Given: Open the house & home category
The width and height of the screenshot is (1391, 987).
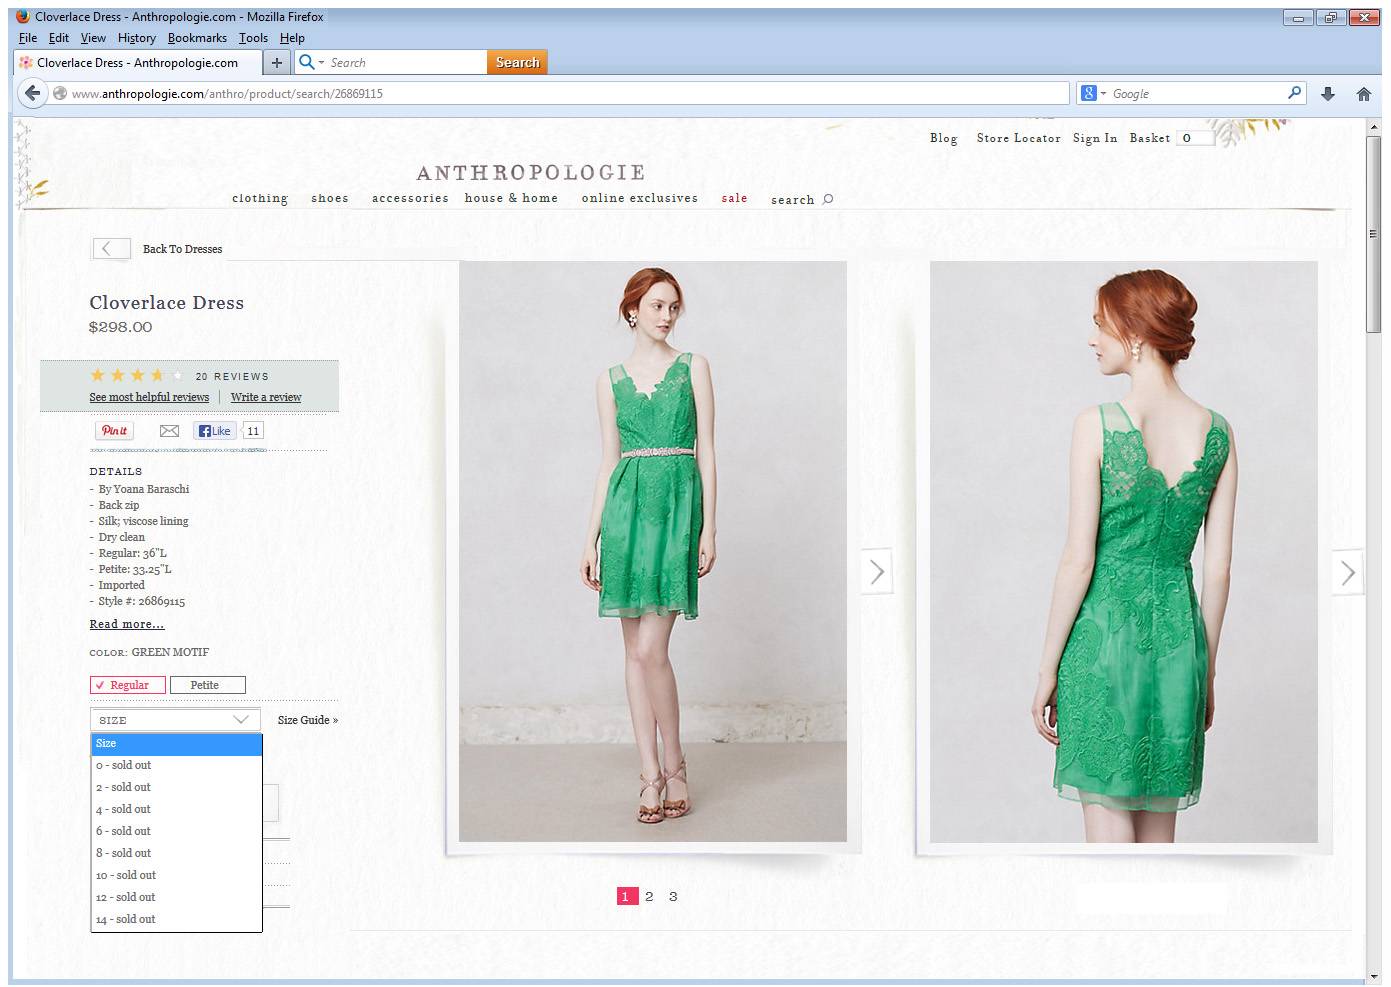Looking at the screenshot, I should tap(511, 198).
